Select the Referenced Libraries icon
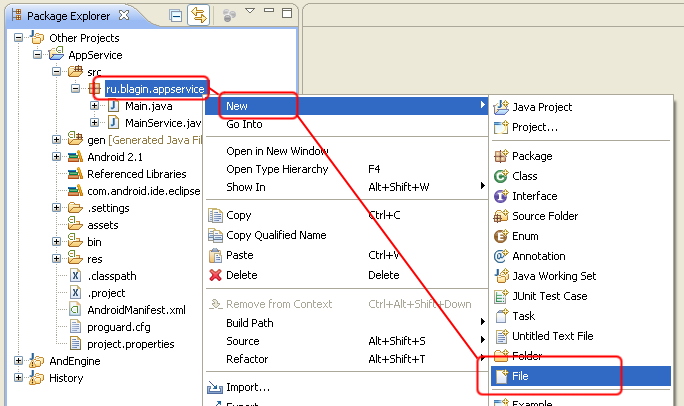The image size is (684, 406). (x=75, y=174)
